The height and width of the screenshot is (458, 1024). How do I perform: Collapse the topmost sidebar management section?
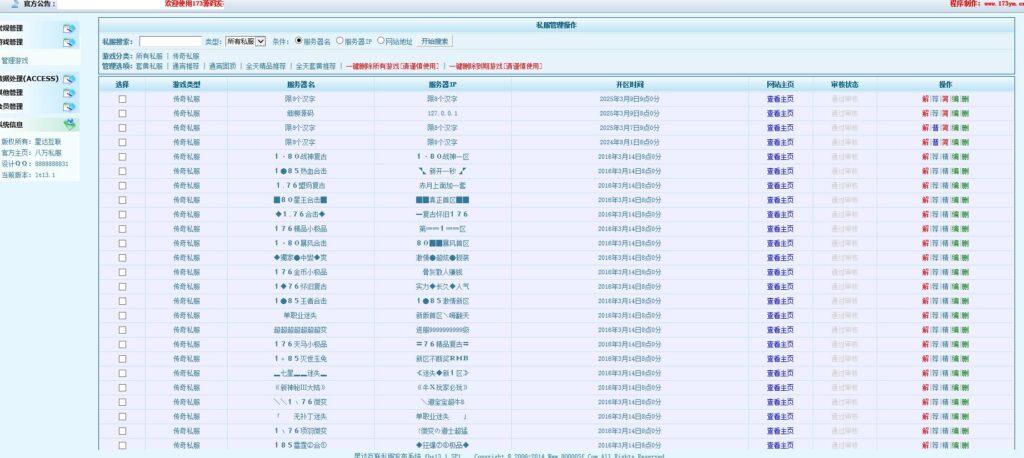click(x=69, y=29)
